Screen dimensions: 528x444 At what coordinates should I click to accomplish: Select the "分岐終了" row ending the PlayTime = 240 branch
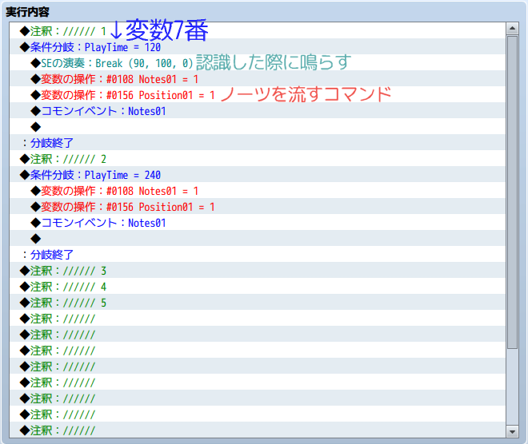[258, 255]
